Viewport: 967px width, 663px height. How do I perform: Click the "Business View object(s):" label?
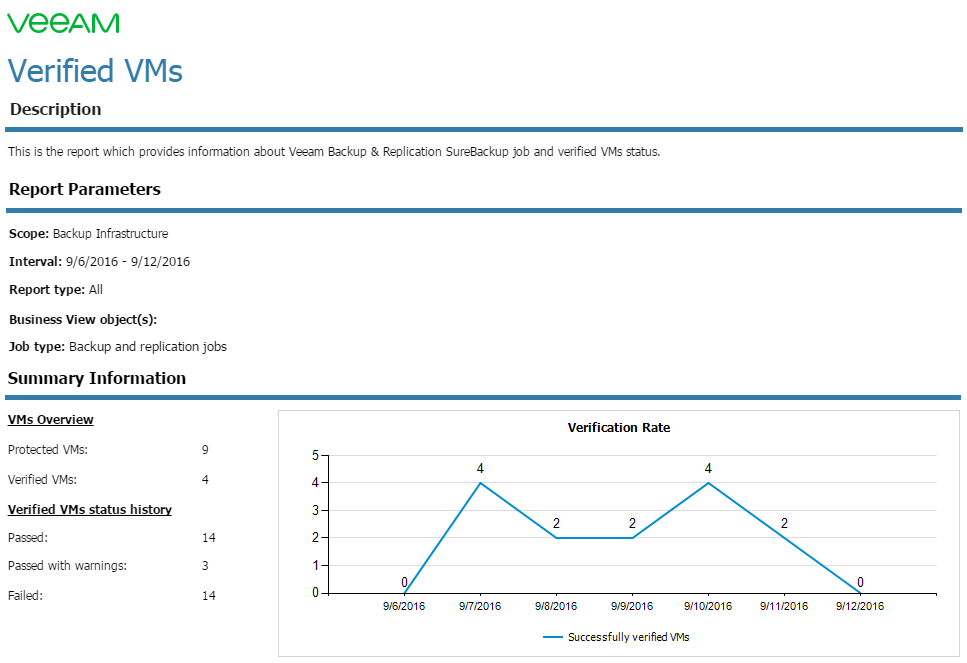pyautogui.click(x=83, y=319)
